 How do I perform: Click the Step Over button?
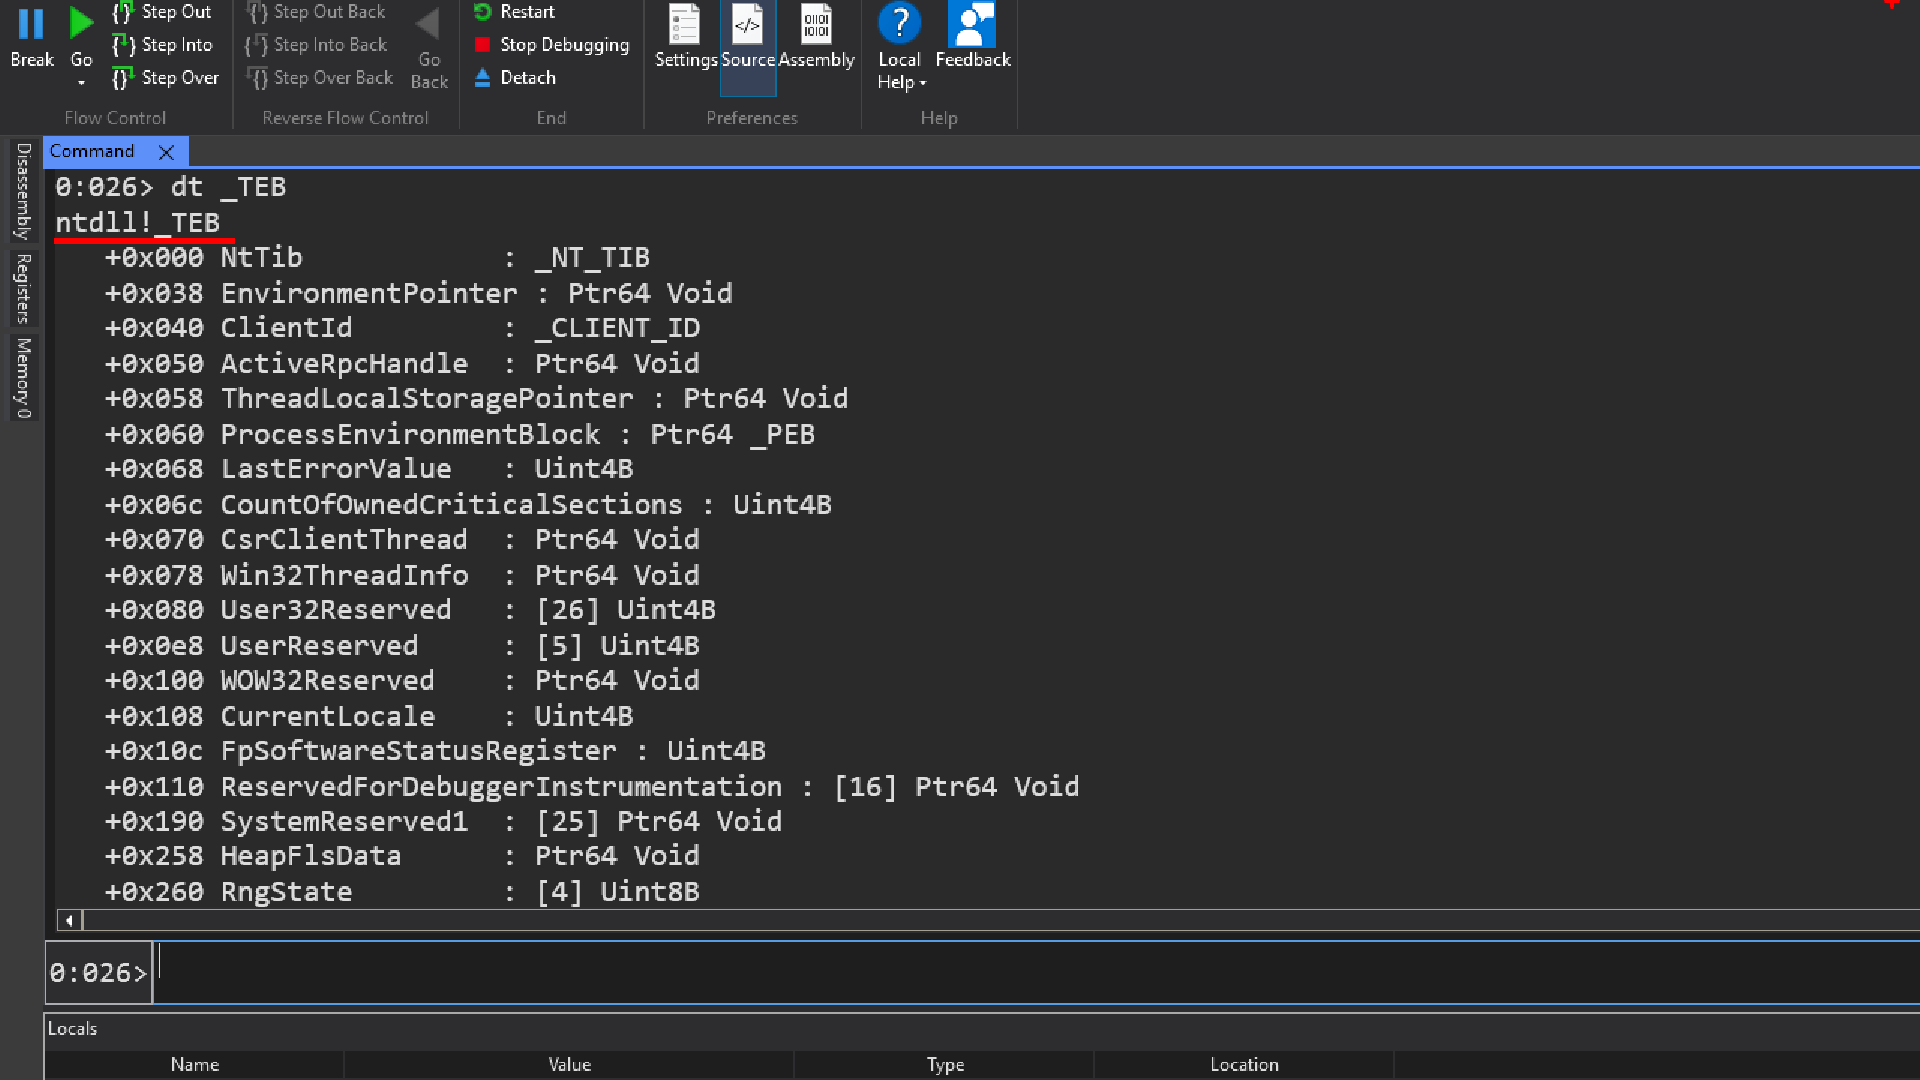click(x=166, y=78)
